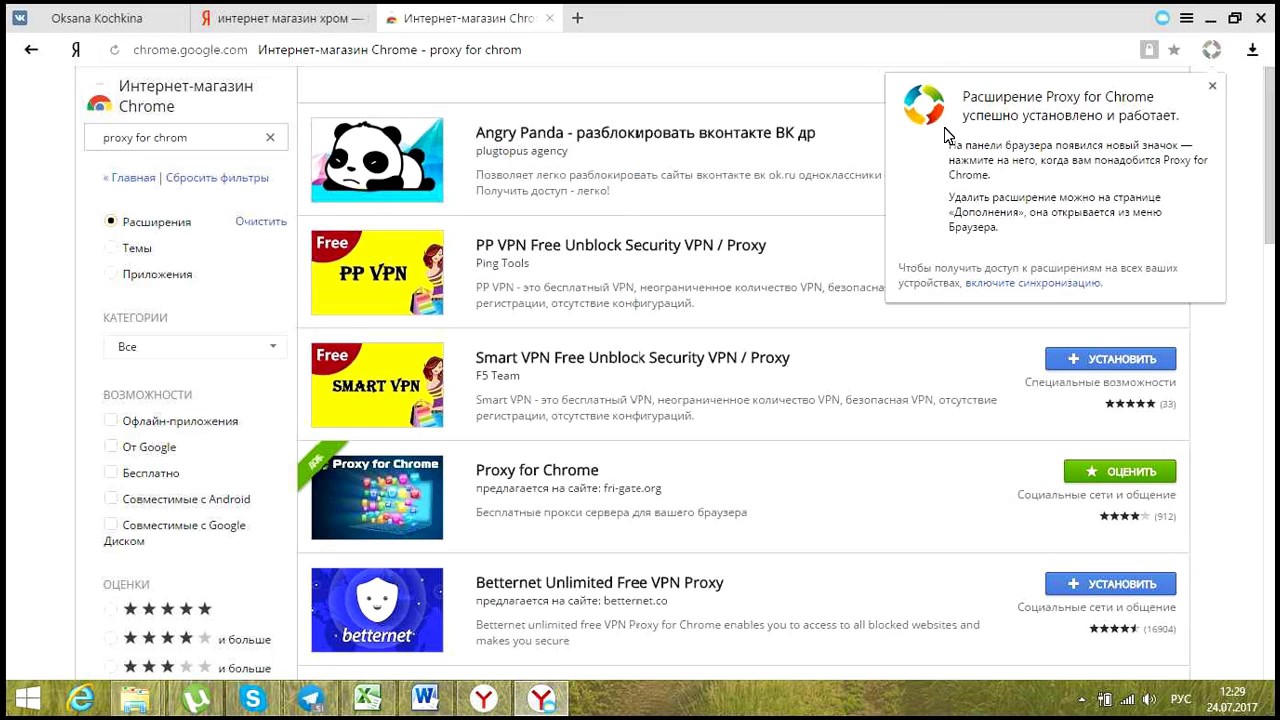Open Betternet thumbnail
The image size is (1280, 720).
[377, 610]
